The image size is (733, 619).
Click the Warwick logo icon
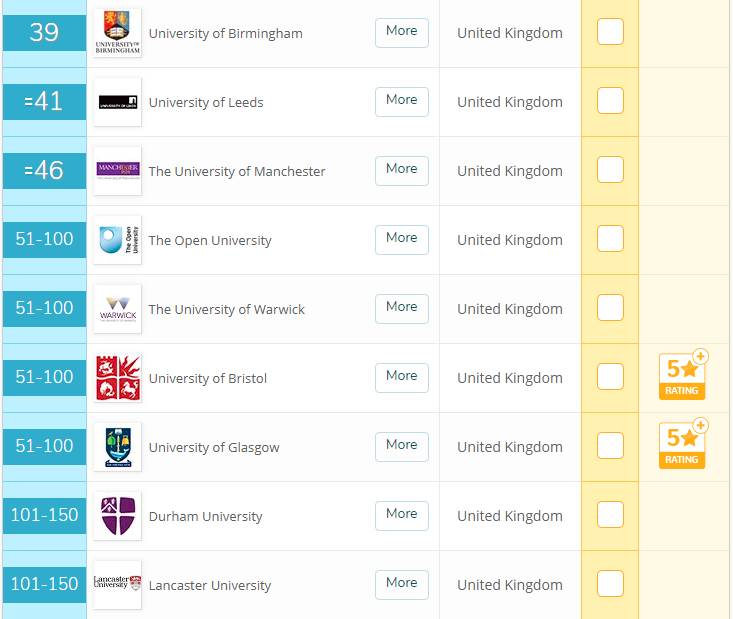[117, 309]
